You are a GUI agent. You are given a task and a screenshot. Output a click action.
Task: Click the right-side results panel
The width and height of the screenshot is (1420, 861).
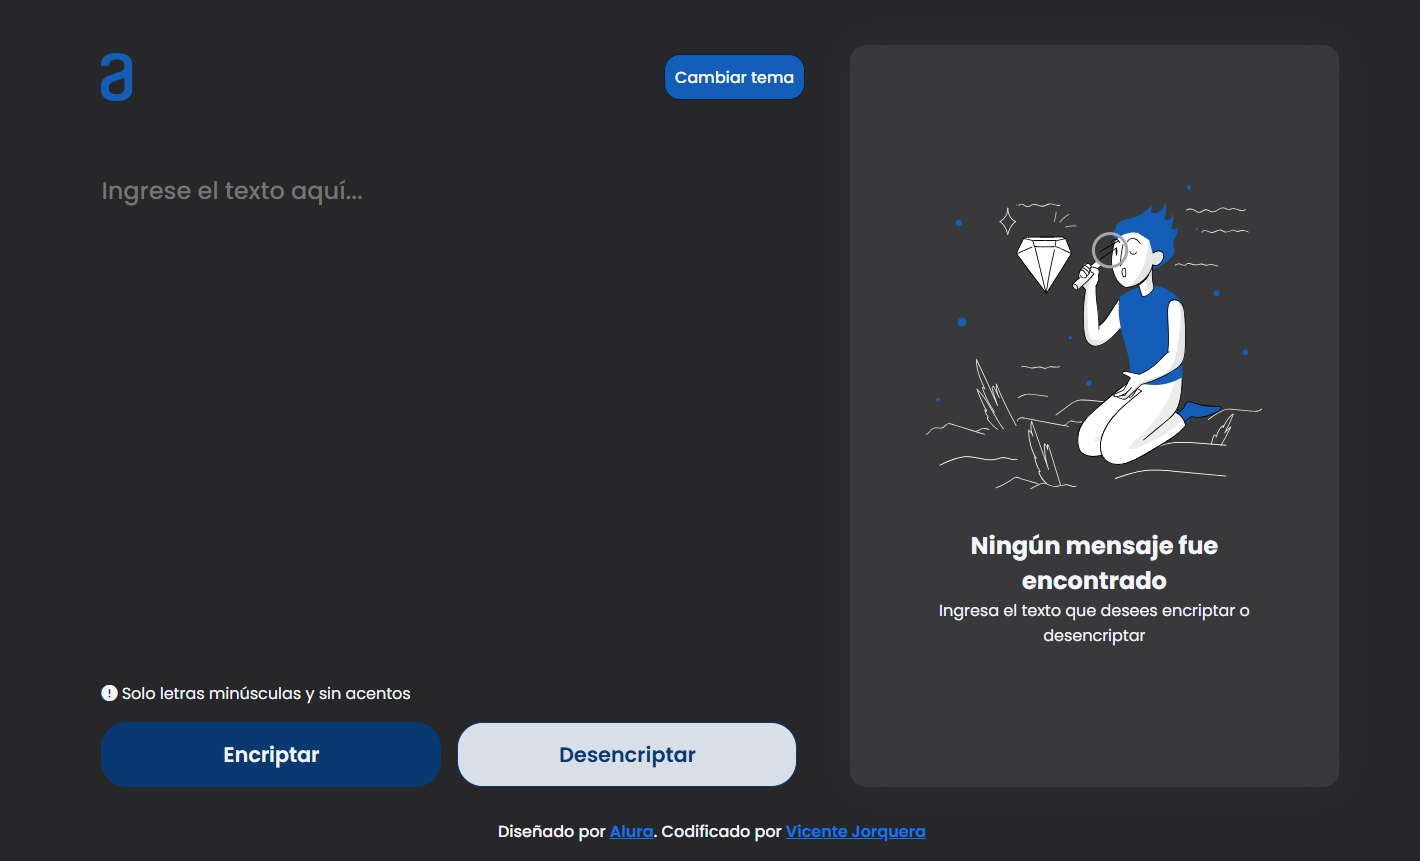pos(1094,720)
